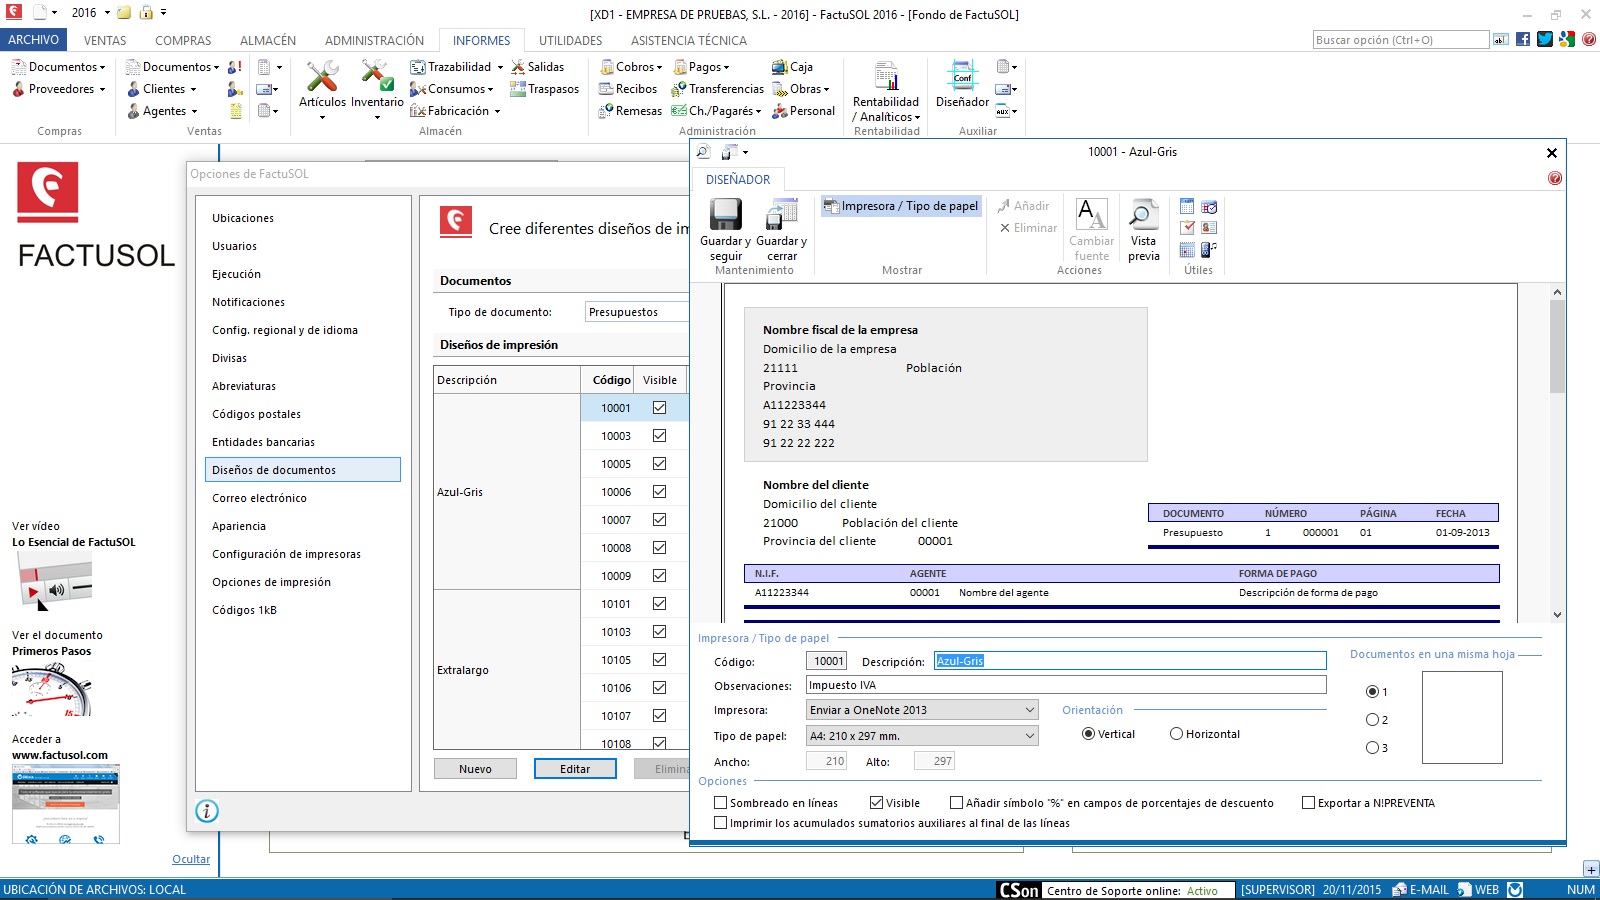The width and height of the screenshot is (1600, 900).
Task: Open the ARCHIVO menu
Action: [34, 40]
